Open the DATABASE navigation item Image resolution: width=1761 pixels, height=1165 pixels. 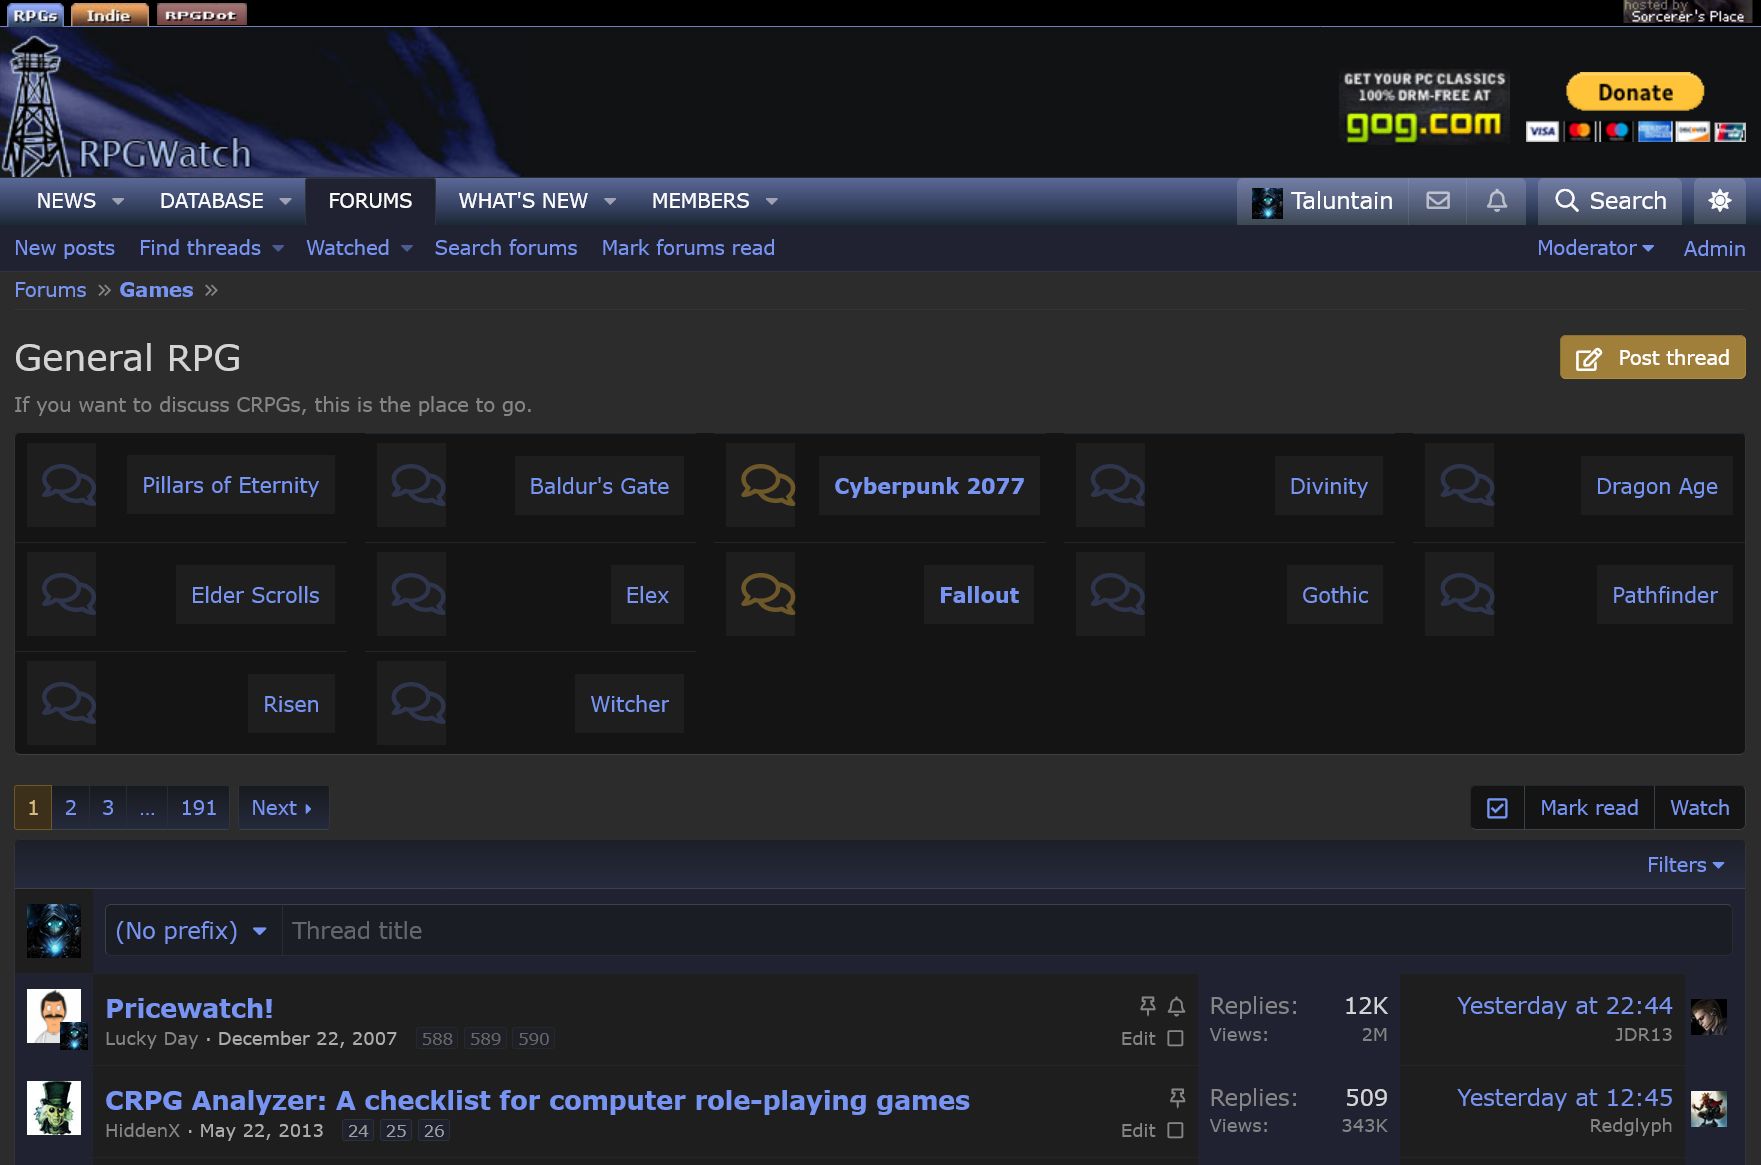coord(212,201)
